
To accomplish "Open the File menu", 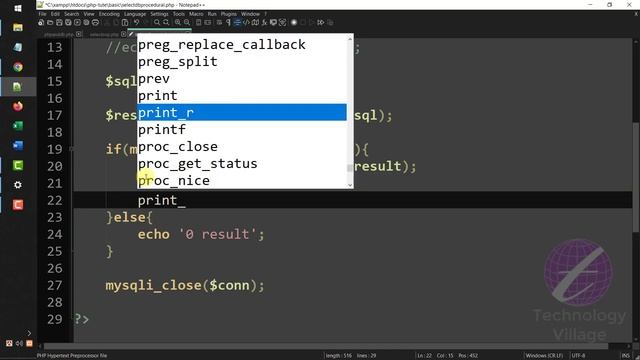I will [42, 14].
